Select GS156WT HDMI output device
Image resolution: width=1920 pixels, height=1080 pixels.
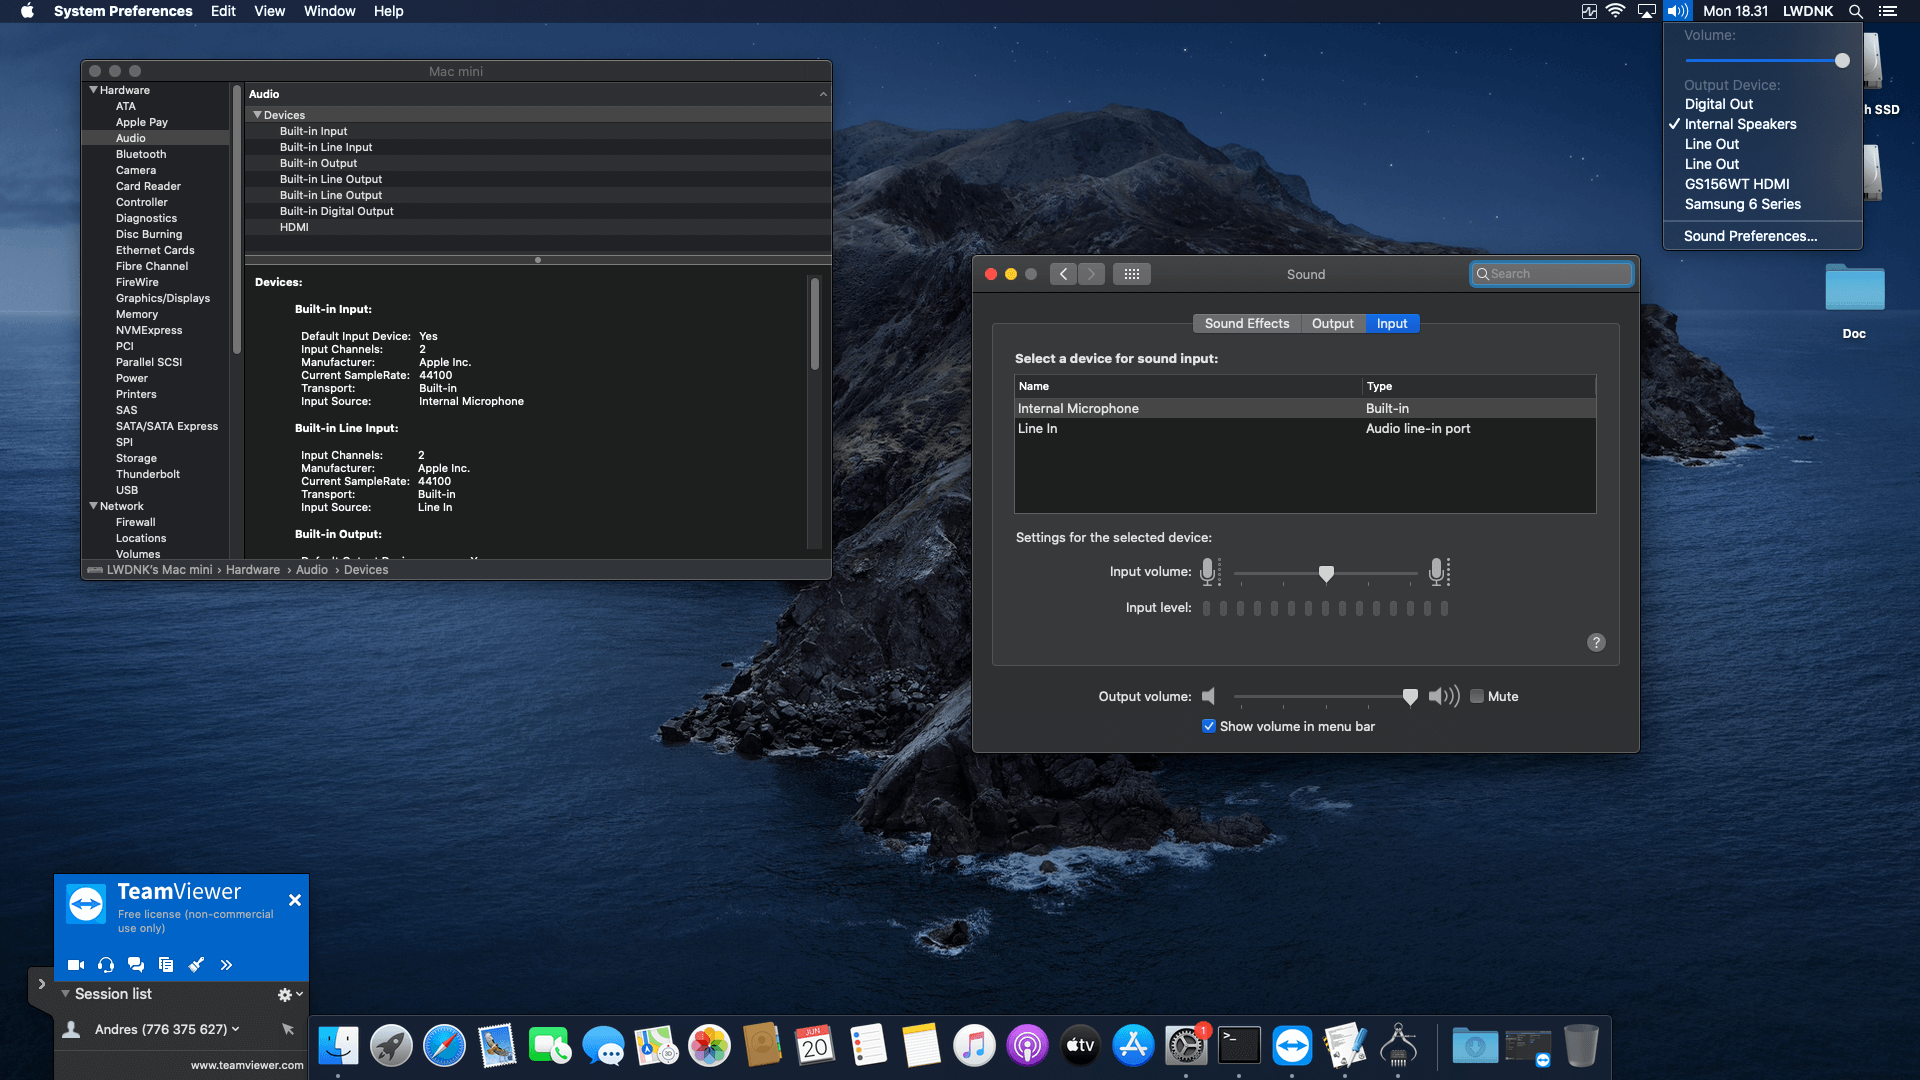pos(1737,184)
